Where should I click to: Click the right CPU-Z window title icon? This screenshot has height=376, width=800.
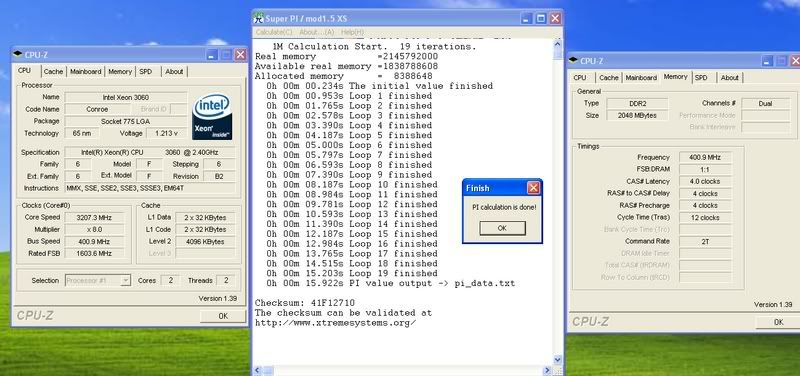pos(573,61)
